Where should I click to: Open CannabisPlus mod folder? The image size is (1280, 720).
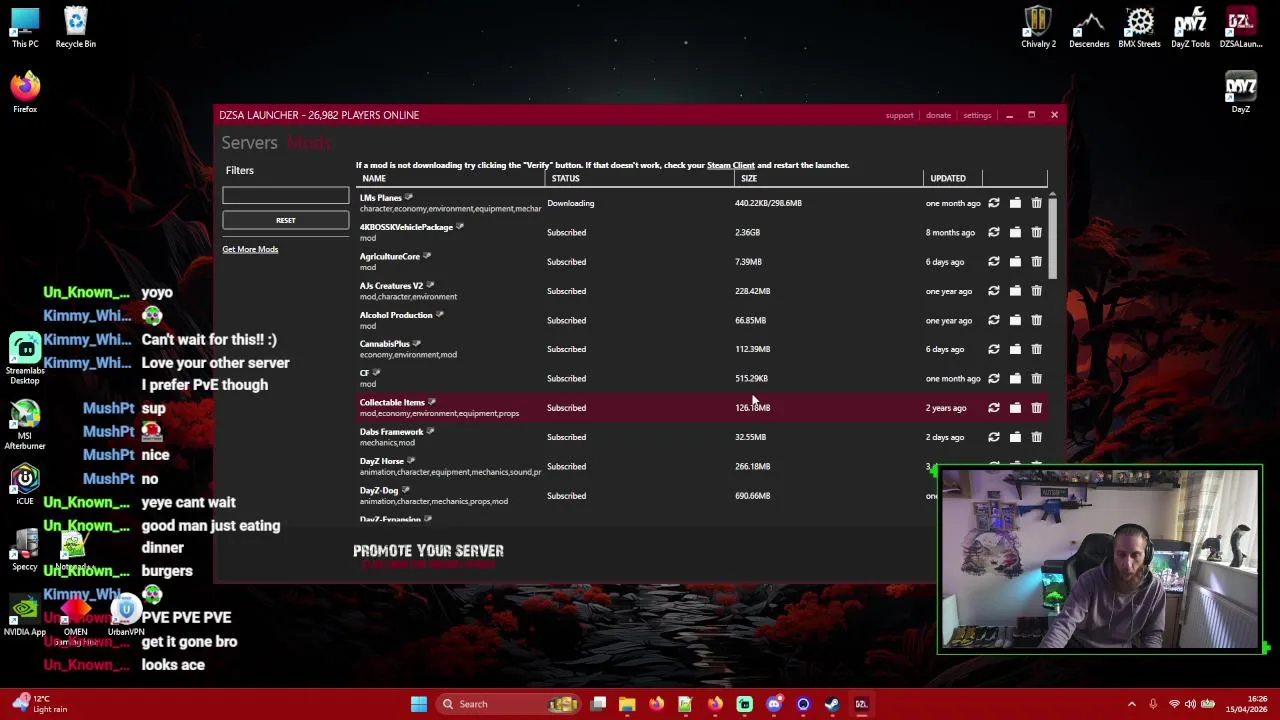(x=1015, y=349)
